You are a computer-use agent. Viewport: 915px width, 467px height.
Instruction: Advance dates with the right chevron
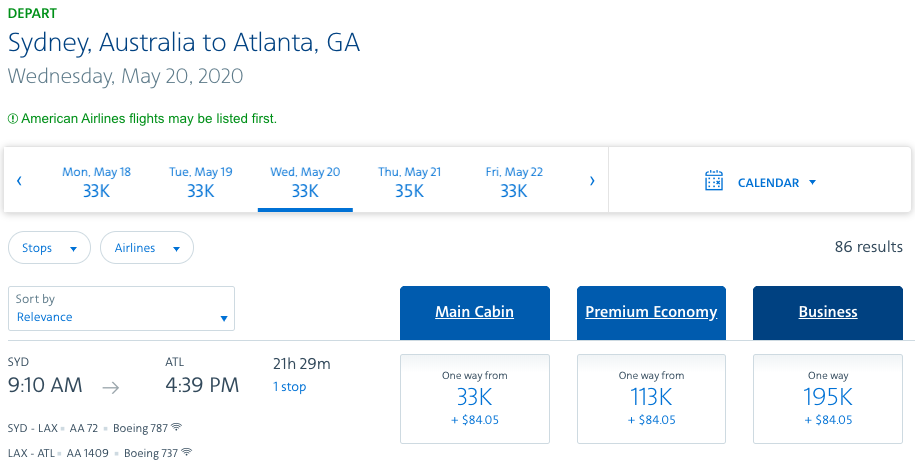(x=592, y=181)
